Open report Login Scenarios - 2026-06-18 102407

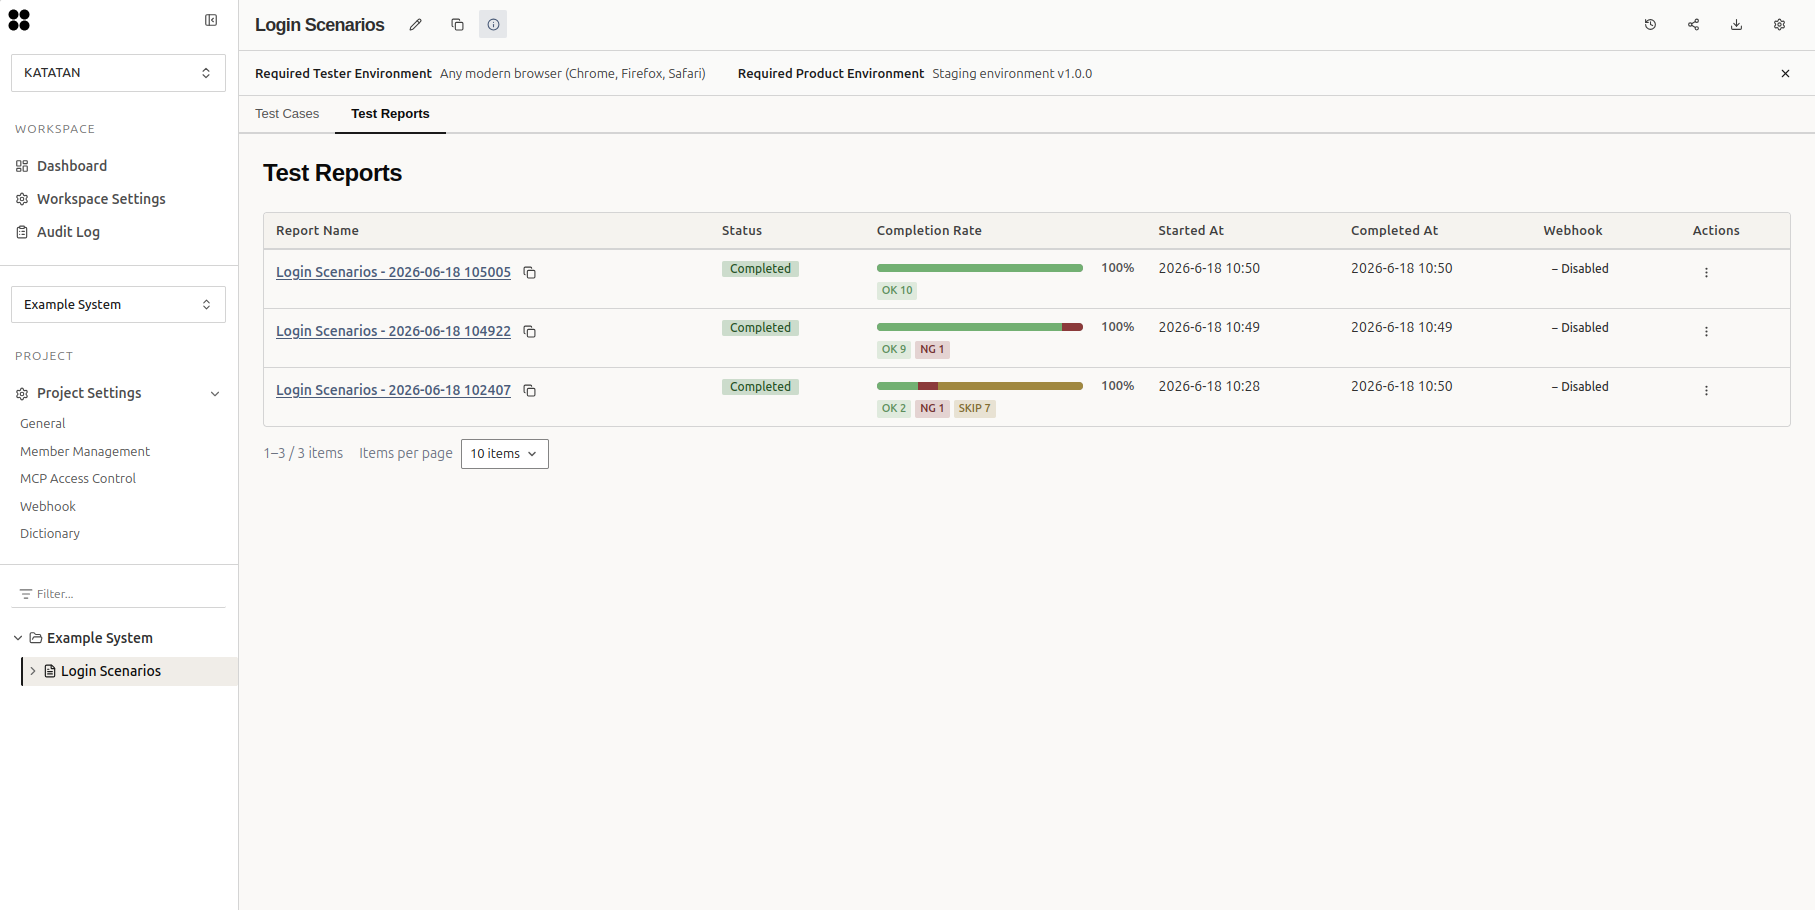coord(393,390)
